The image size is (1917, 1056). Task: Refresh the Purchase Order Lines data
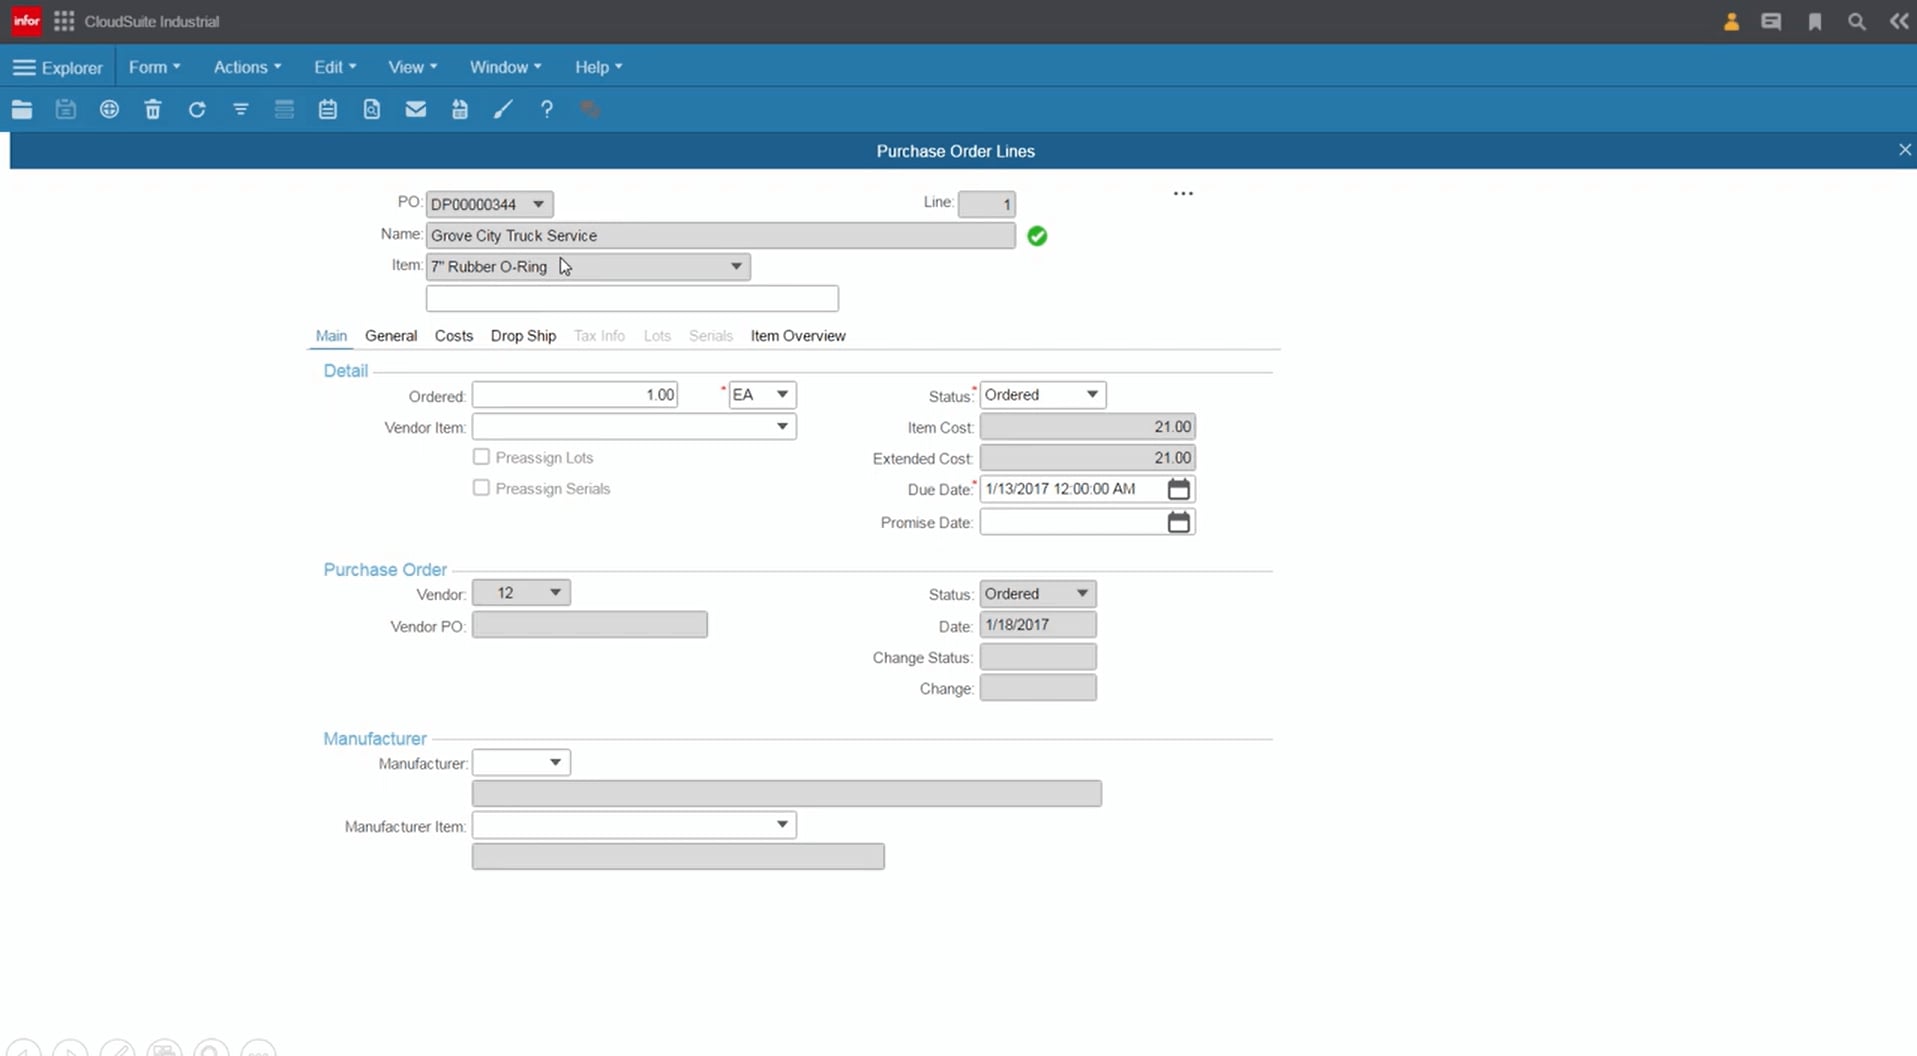pos(197,109)
